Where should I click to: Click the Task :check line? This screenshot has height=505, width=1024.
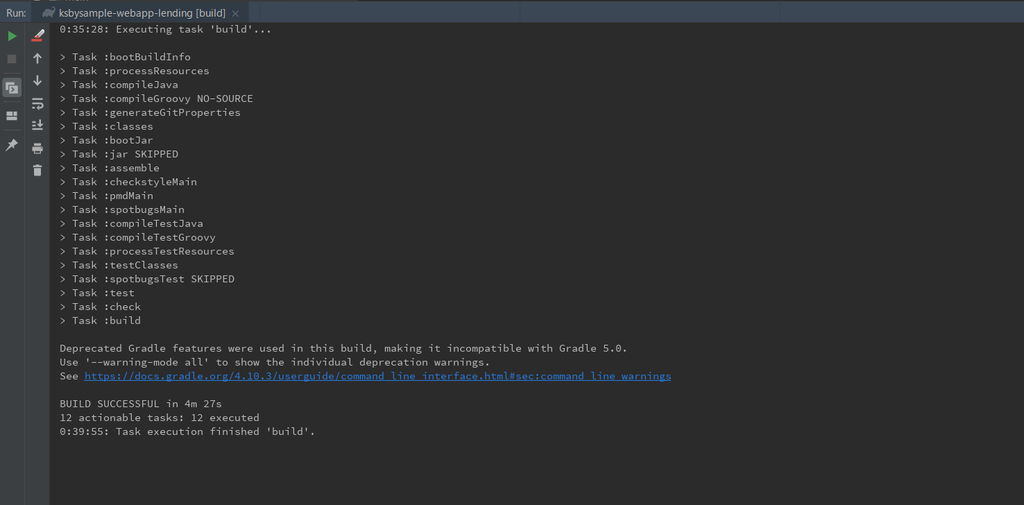point(100,306)
